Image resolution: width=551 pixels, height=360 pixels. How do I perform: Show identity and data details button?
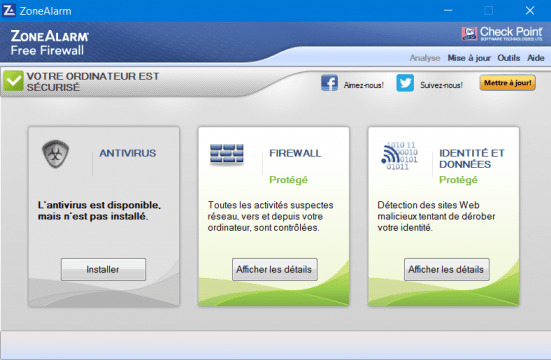pos(446,269)
